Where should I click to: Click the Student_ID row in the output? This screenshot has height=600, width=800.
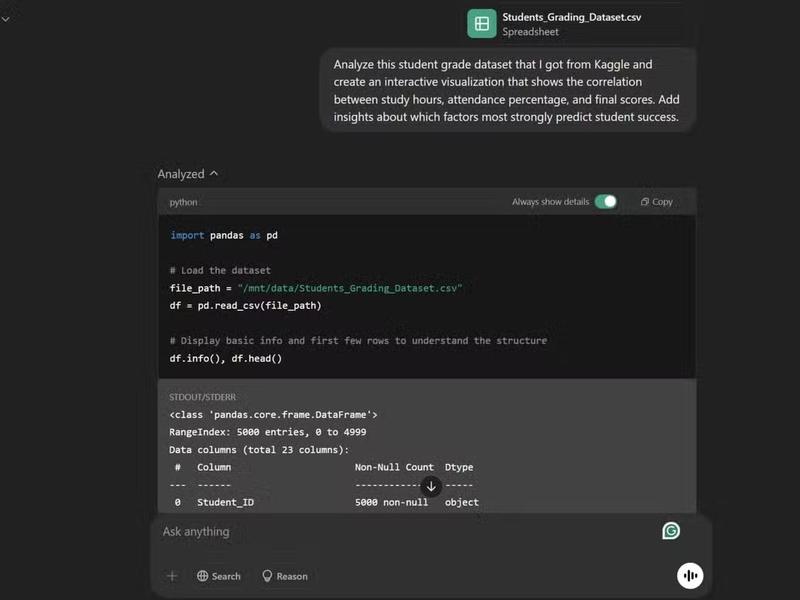click(x=225, y=502)
